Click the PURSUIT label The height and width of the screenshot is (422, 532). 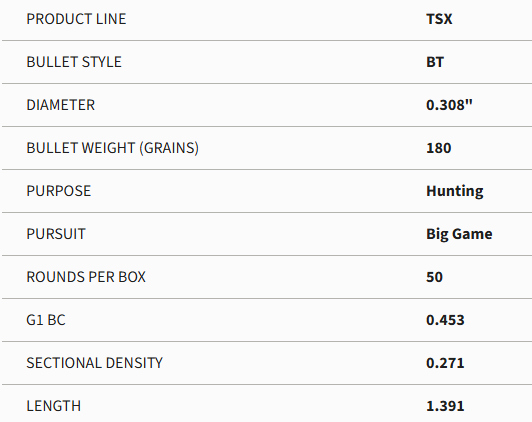[x=56, y=234]
